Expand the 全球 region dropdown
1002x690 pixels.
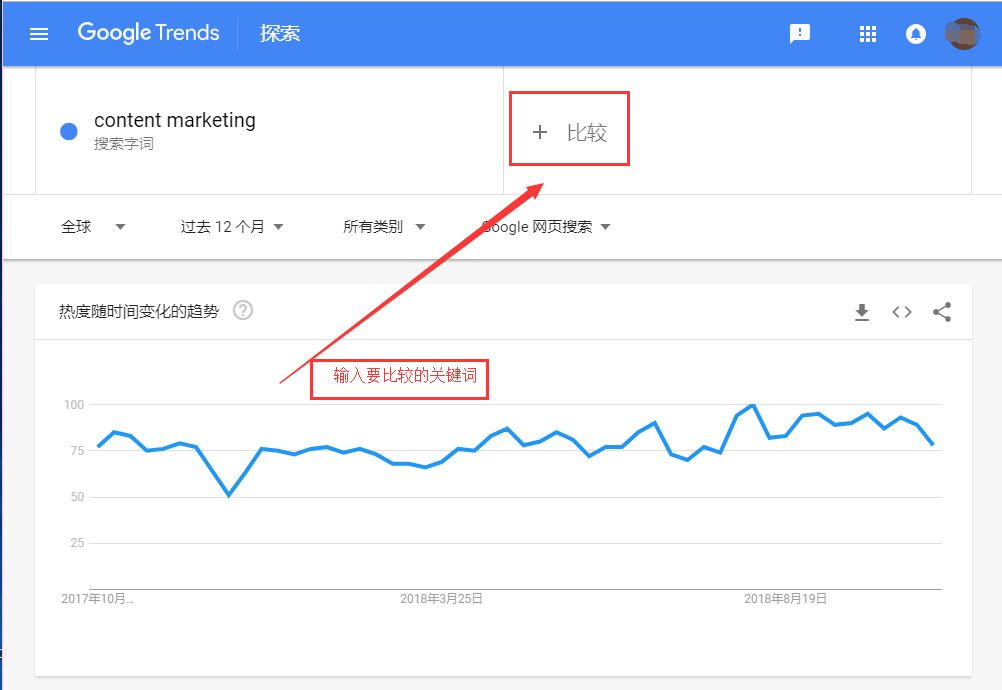pyautogui.click(x=92, y=227)
